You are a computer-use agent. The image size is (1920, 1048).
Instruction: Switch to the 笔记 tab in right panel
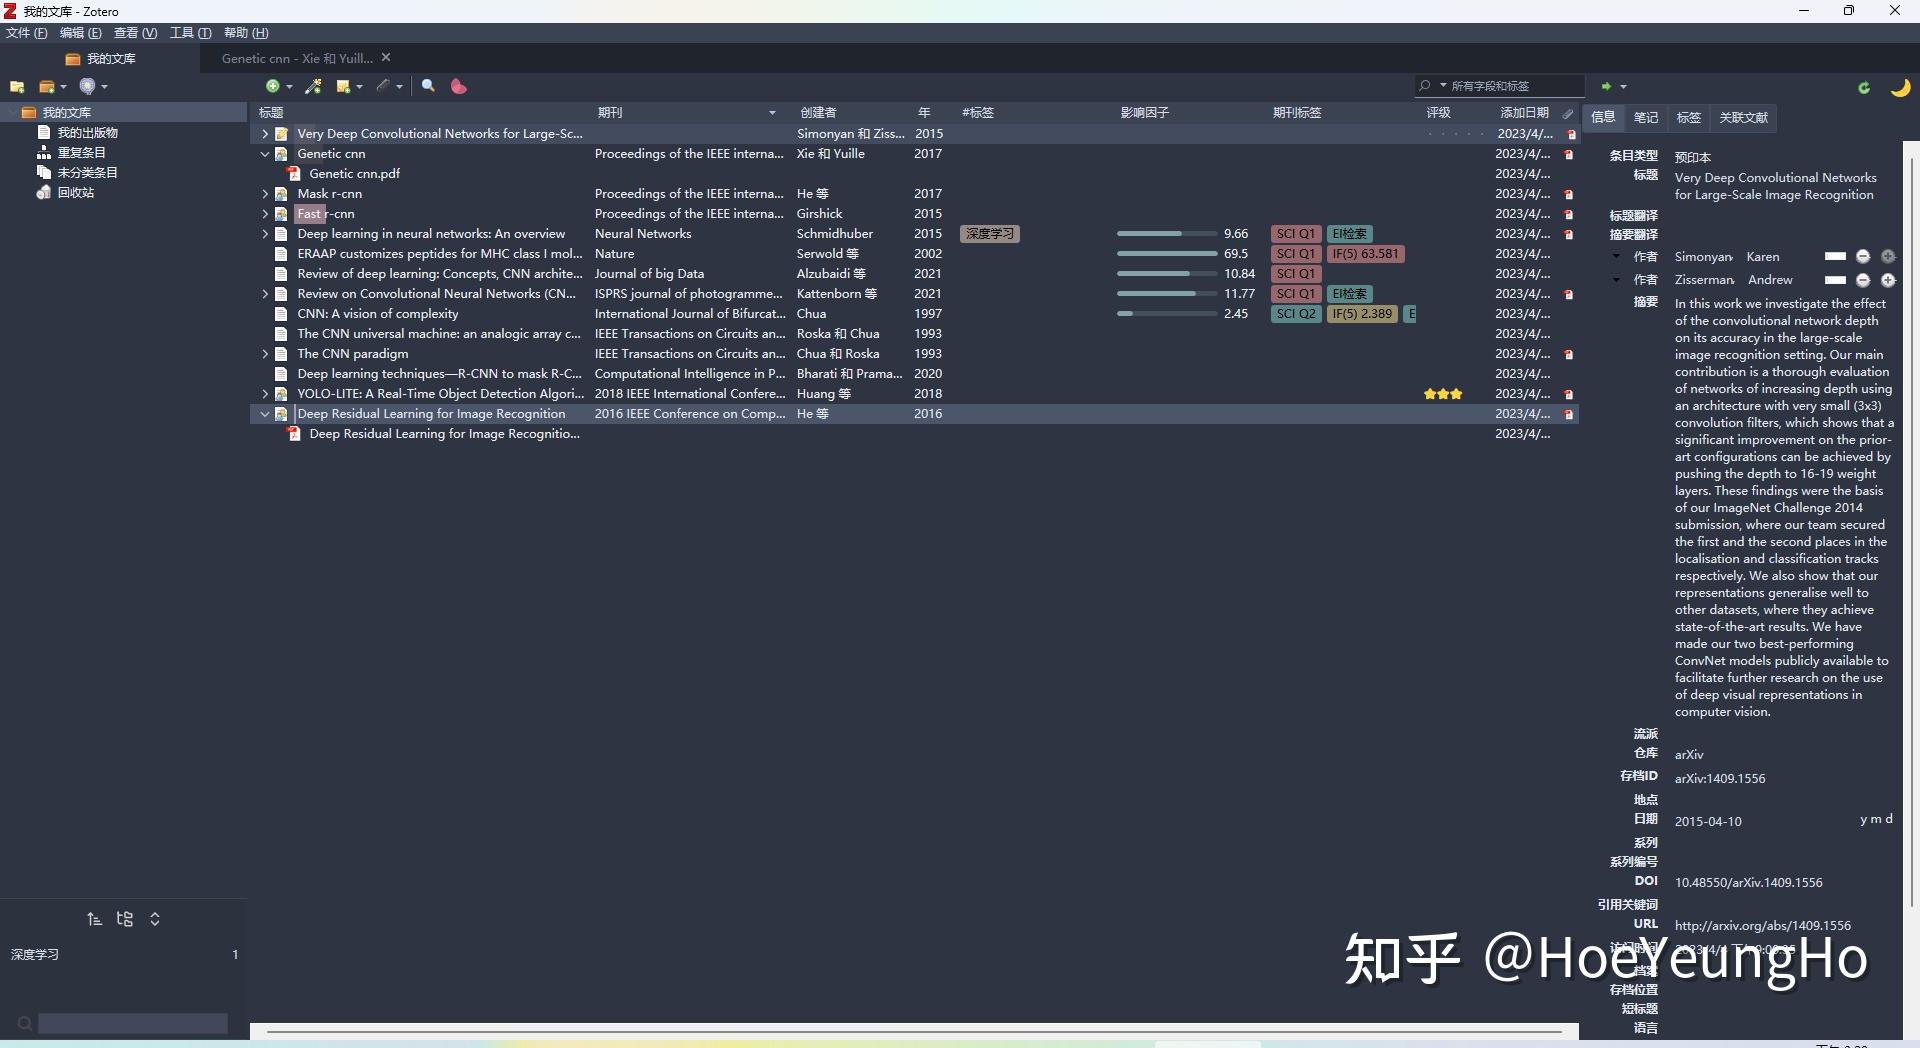click(1646, 117)
